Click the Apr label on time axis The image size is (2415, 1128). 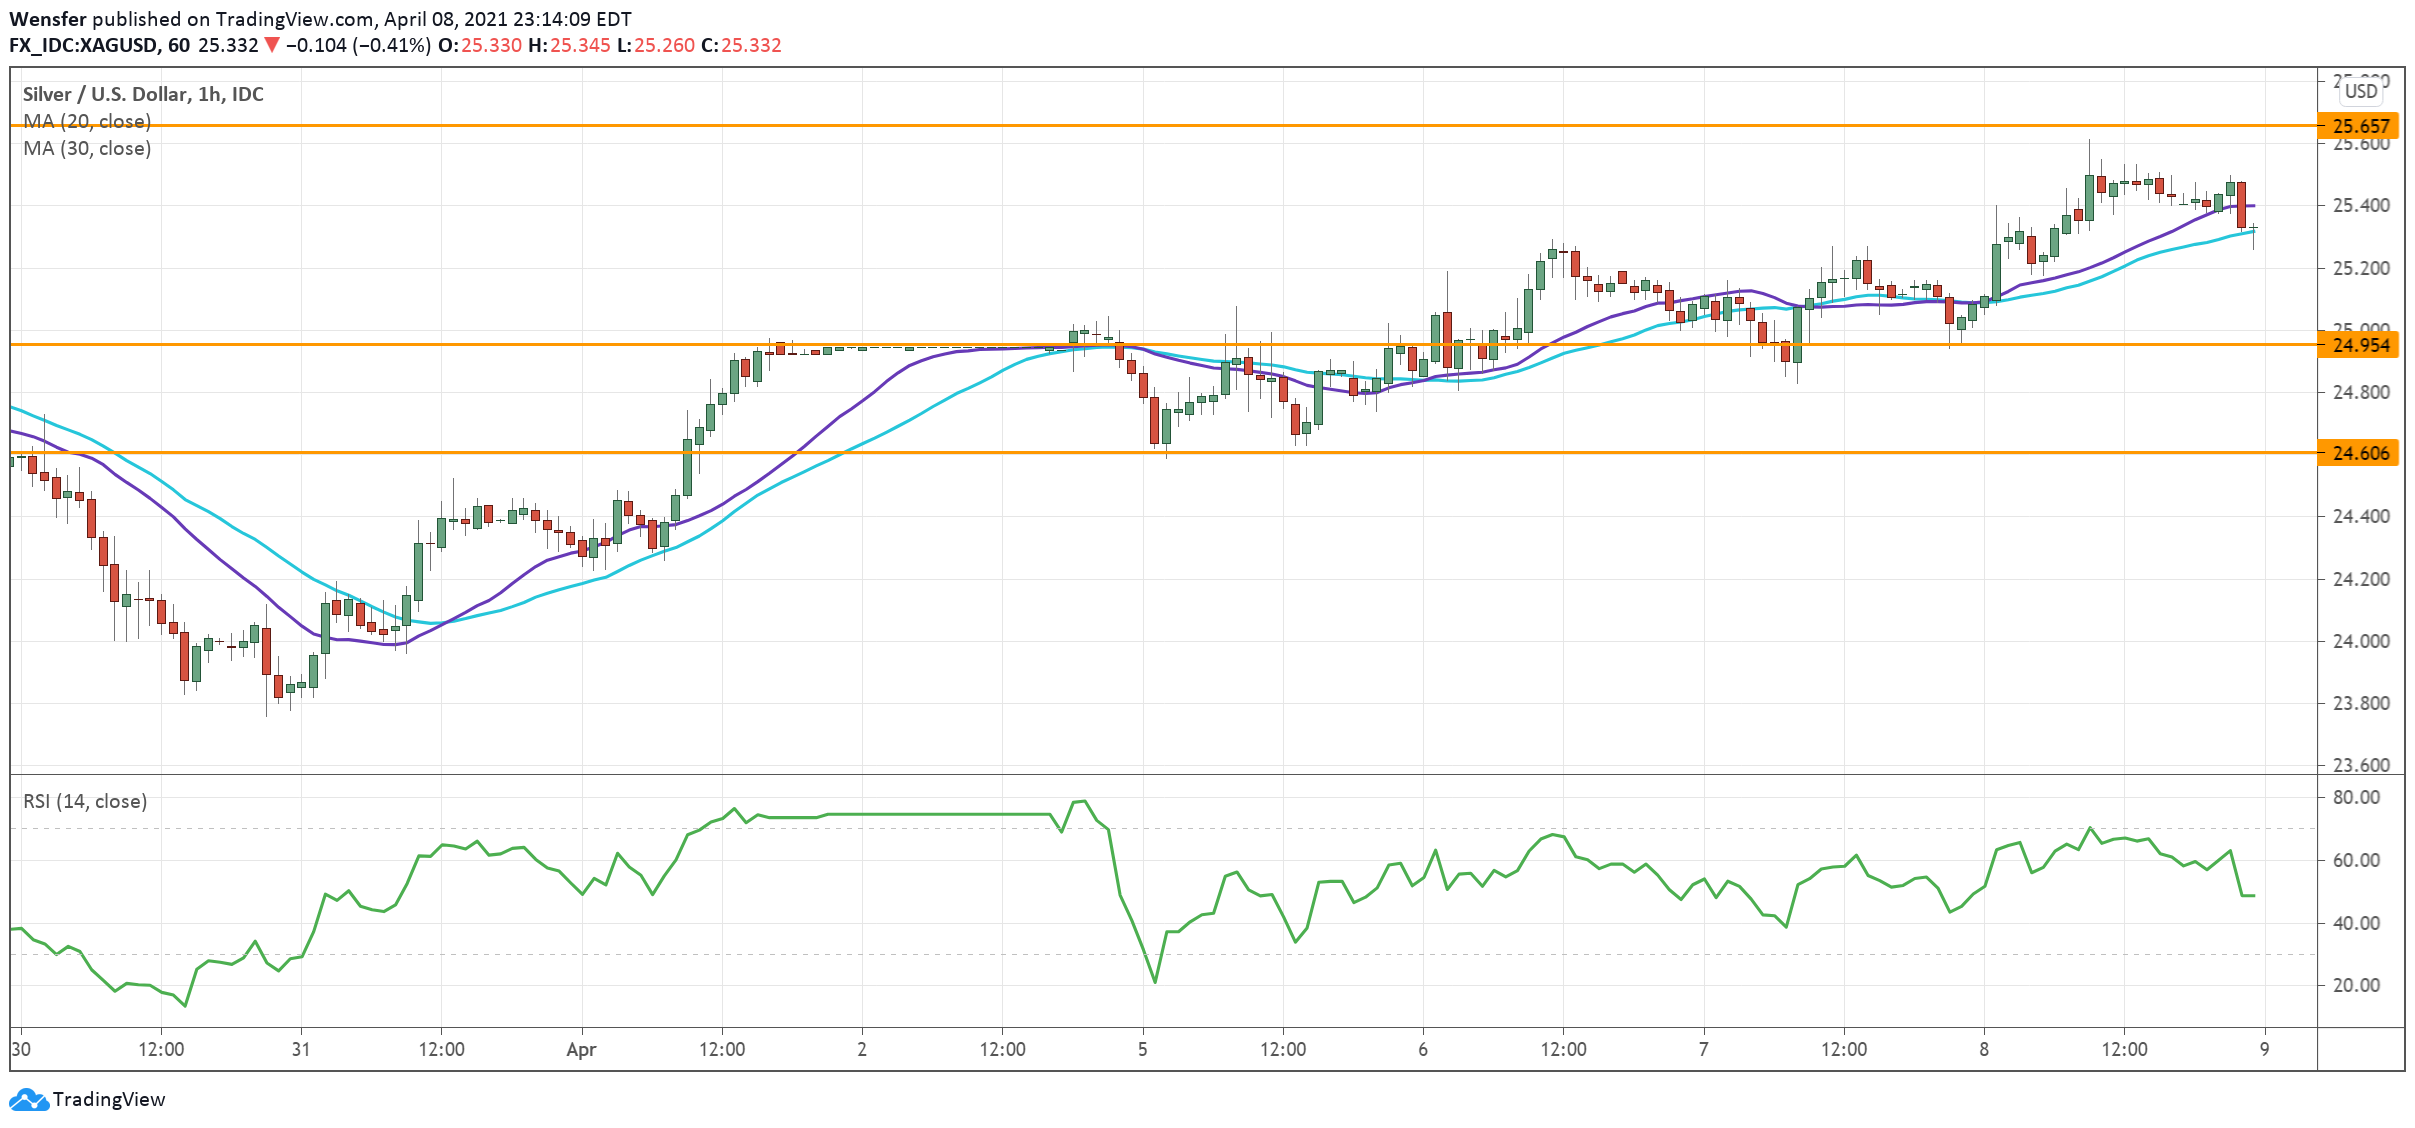tap(582, 1050)
